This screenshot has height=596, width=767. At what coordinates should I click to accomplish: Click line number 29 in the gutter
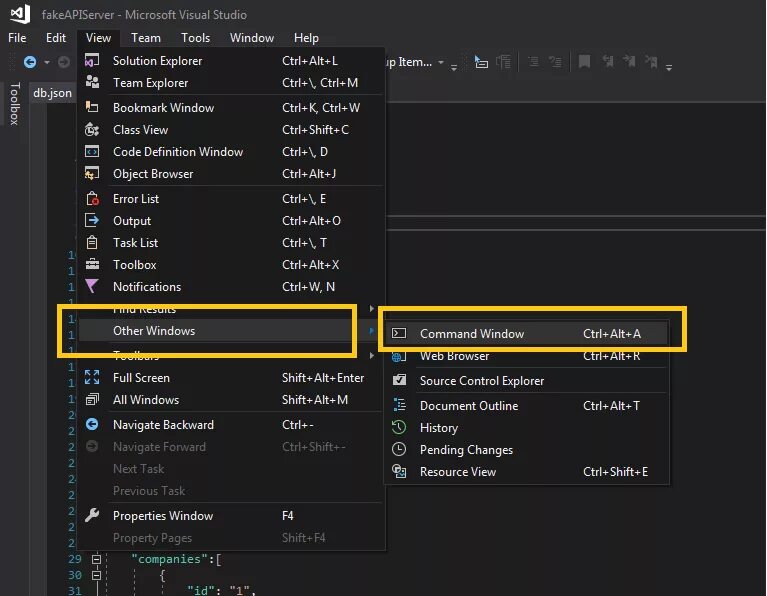tap(75, 559)
